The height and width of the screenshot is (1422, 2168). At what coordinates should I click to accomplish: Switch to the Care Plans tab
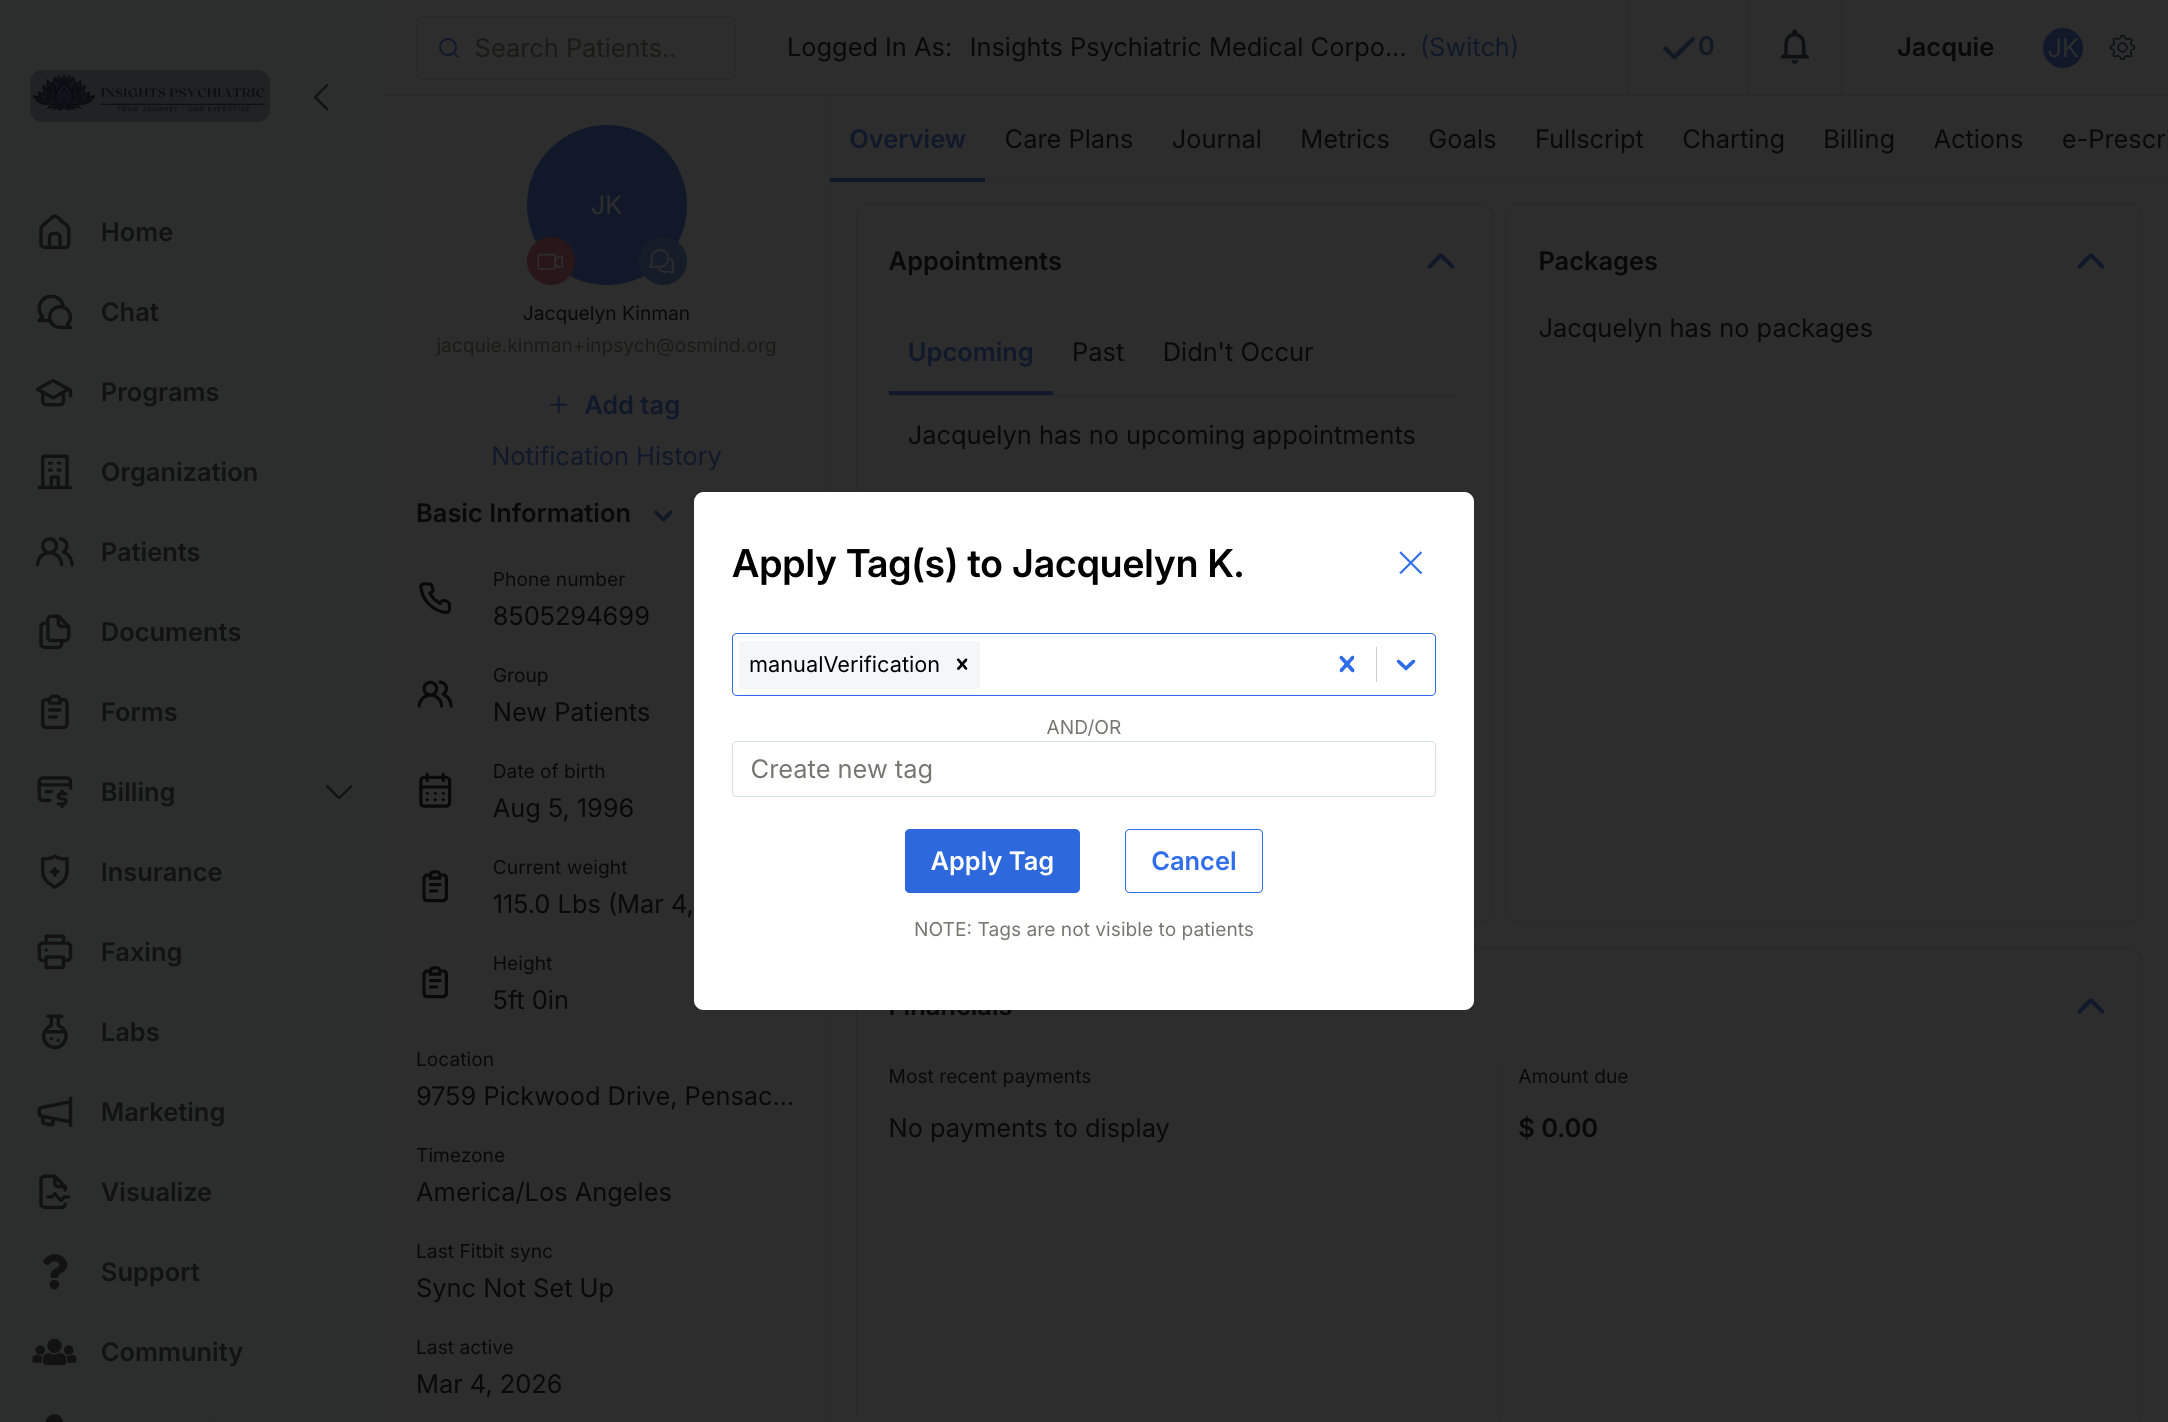point(1068,139)
